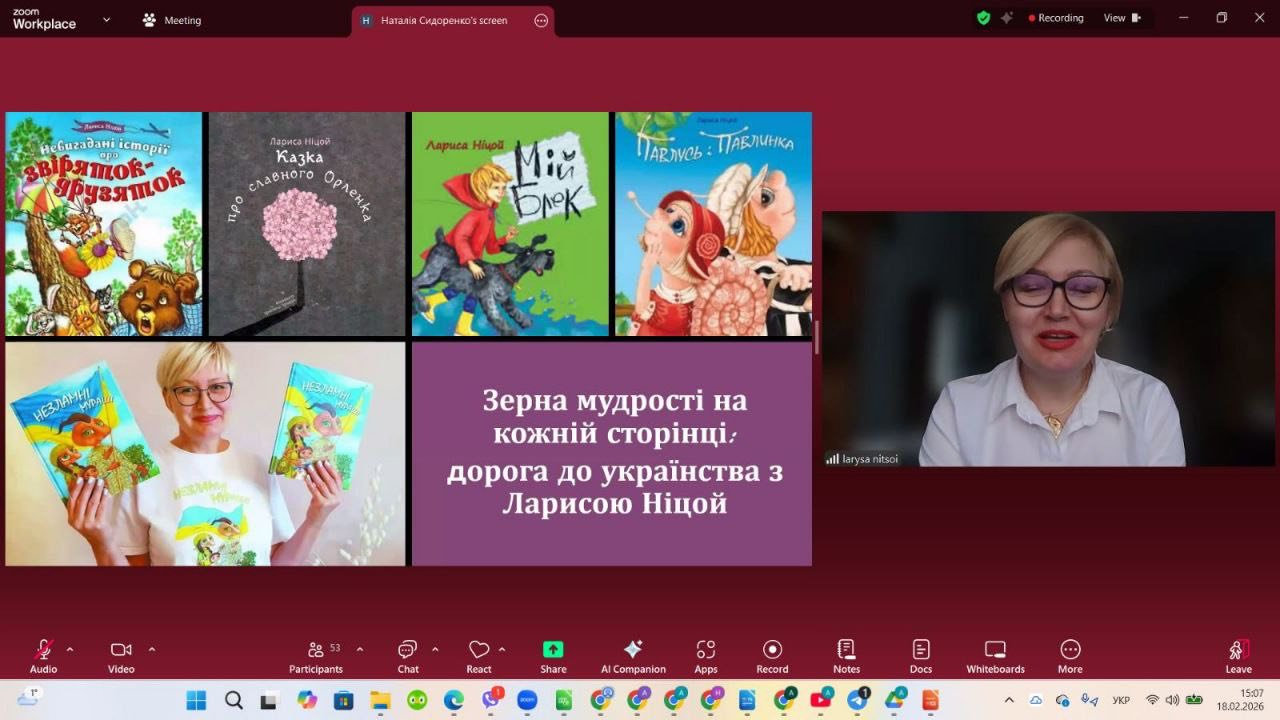The width and height of the screenshot is (1280, 720).
Task: Click the Record button in toolbar
Action: coord(772,656)
